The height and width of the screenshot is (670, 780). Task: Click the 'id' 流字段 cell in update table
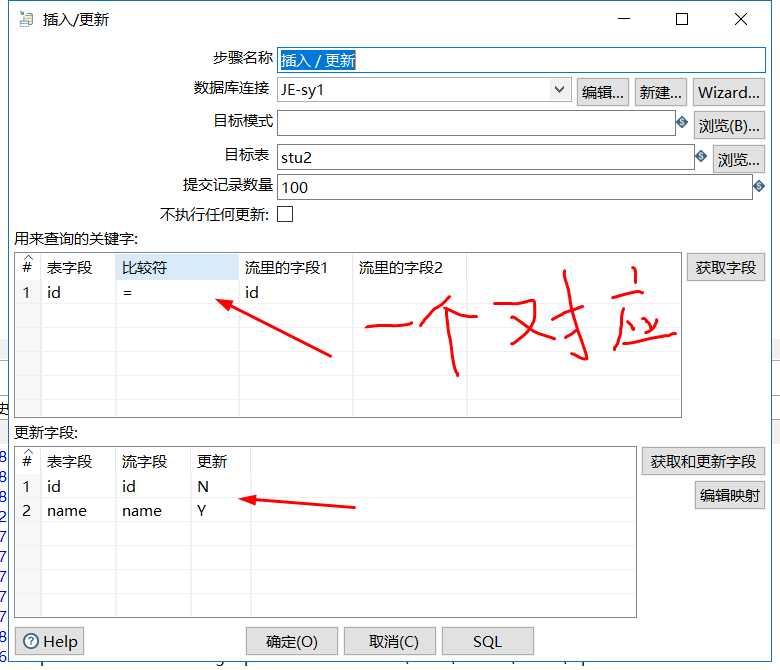(x=153, y=486)
